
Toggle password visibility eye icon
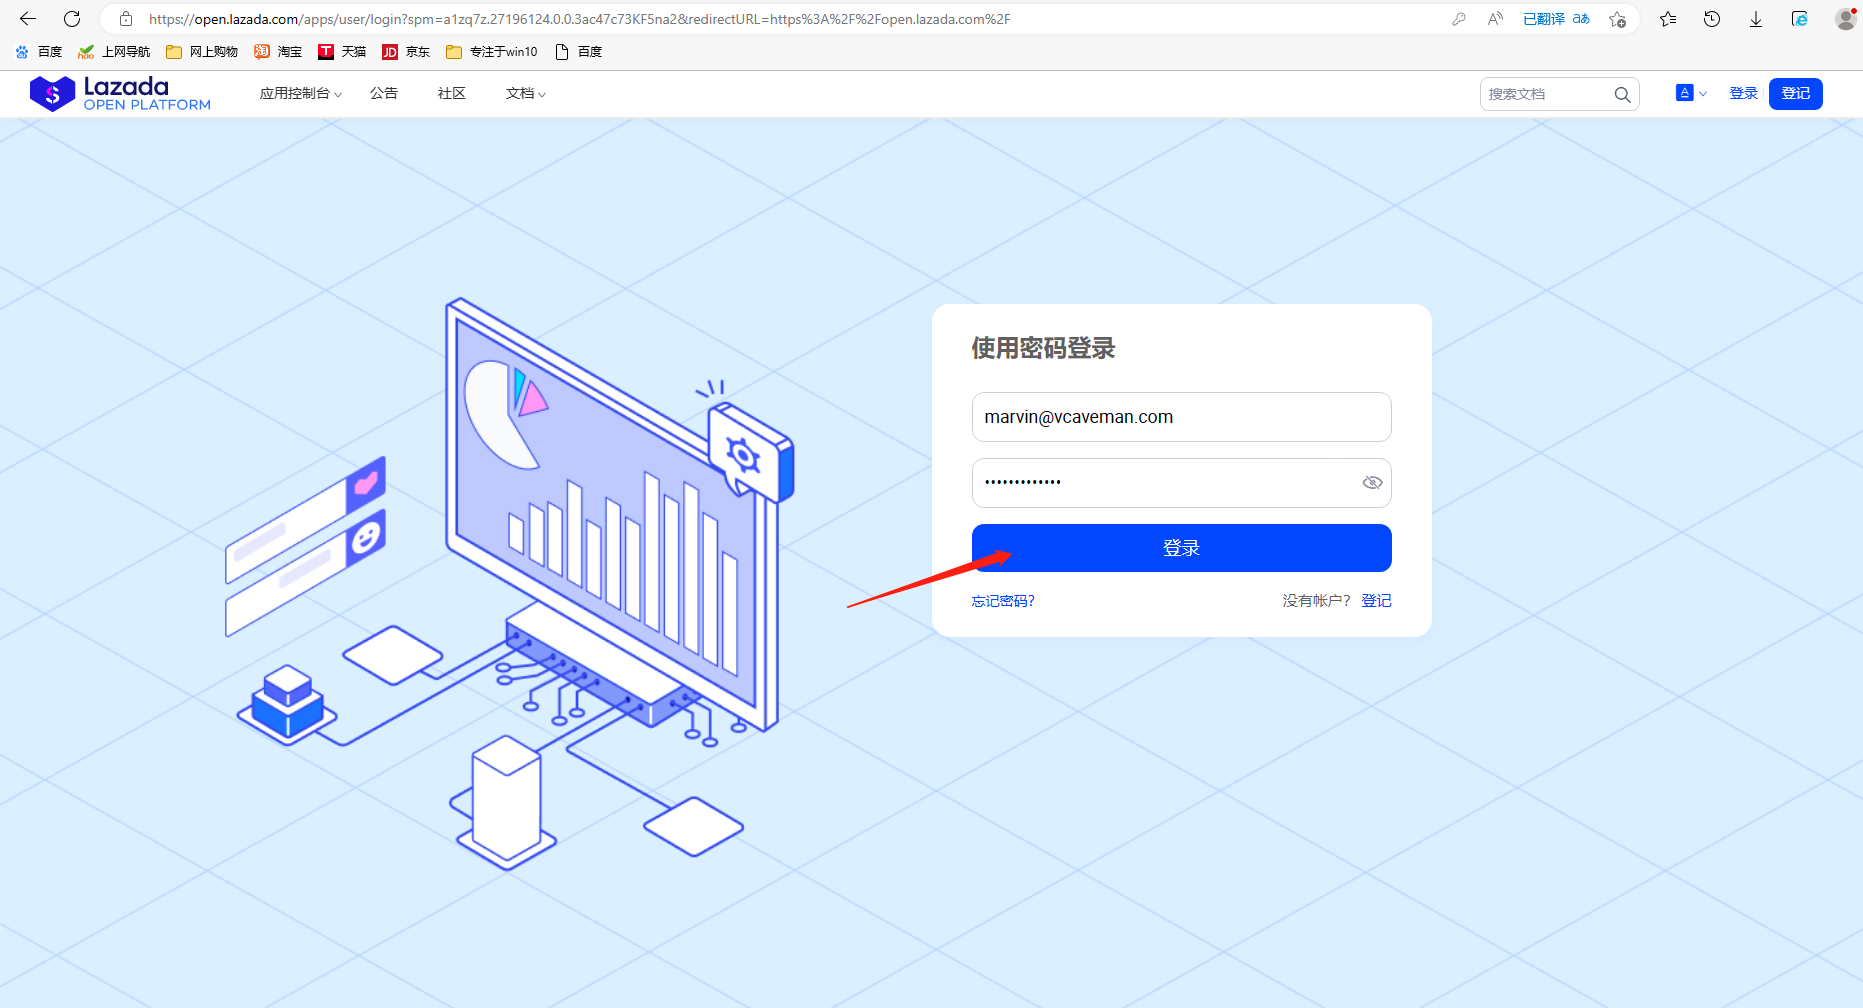click(1372, 483)
